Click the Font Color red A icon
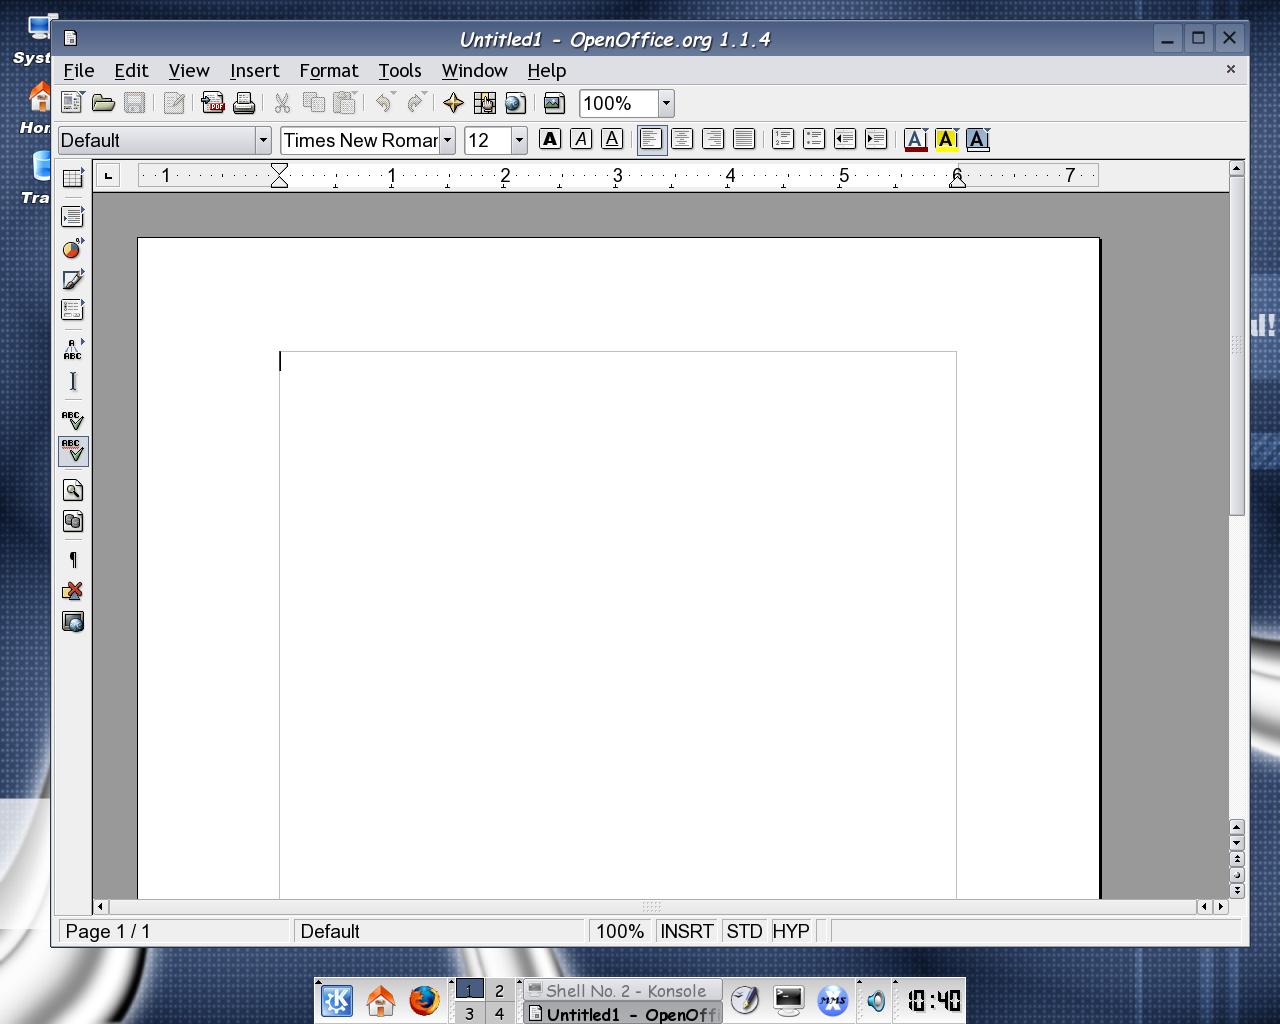 (915, 140)
